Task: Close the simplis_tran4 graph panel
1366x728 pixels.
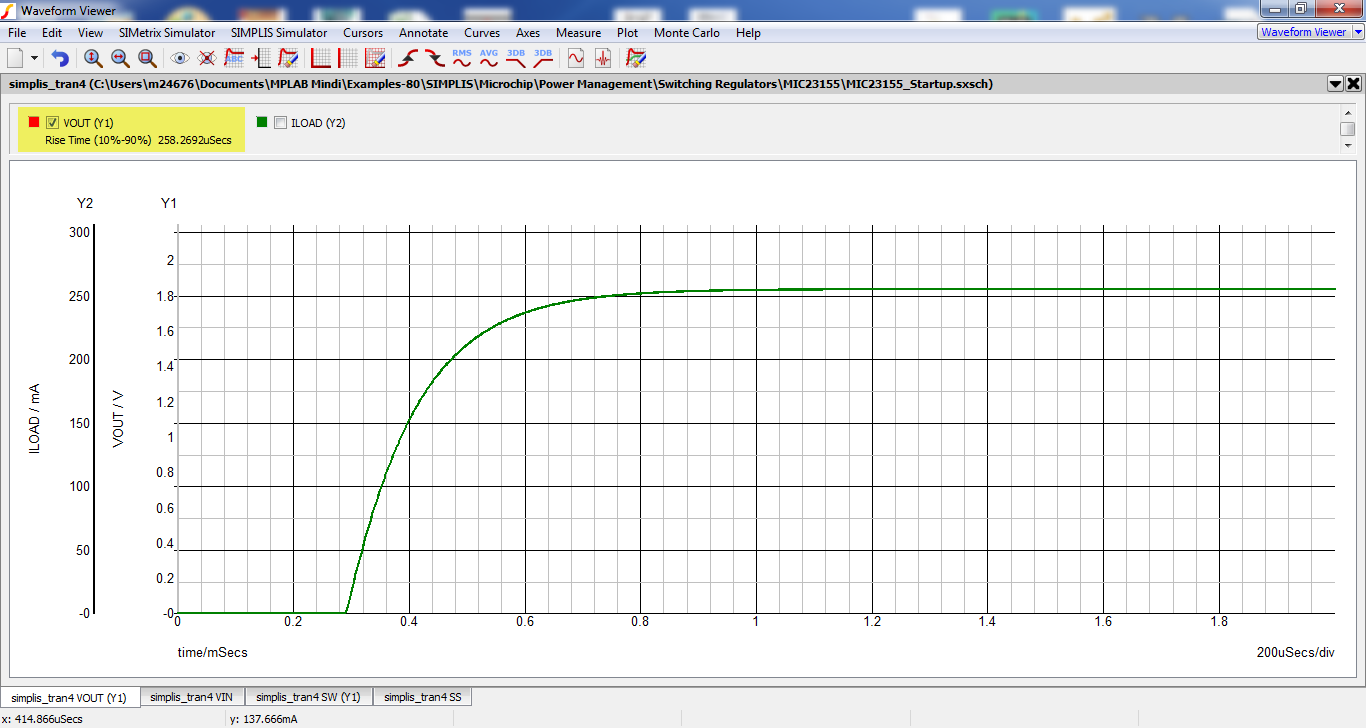Action: click(1353, 84)
